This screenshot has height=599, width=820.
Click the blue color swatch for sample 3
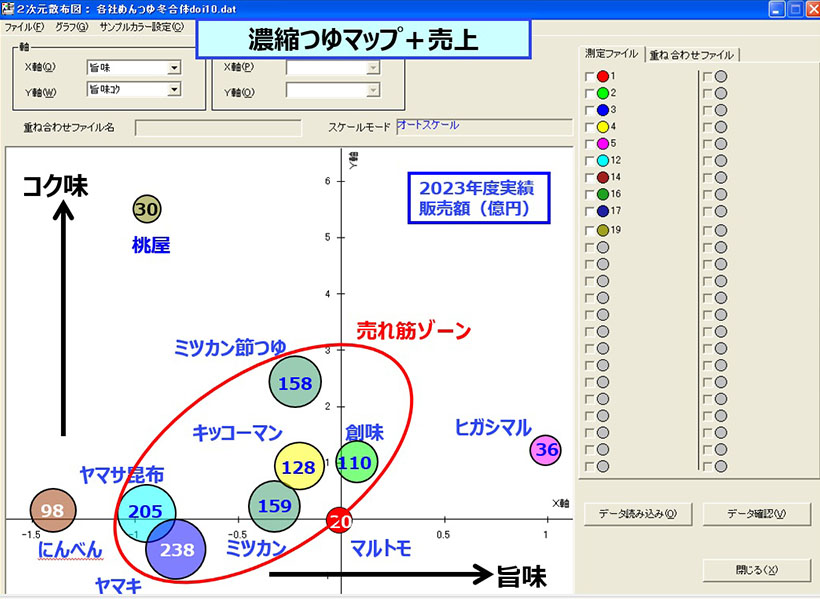[603, 109]
